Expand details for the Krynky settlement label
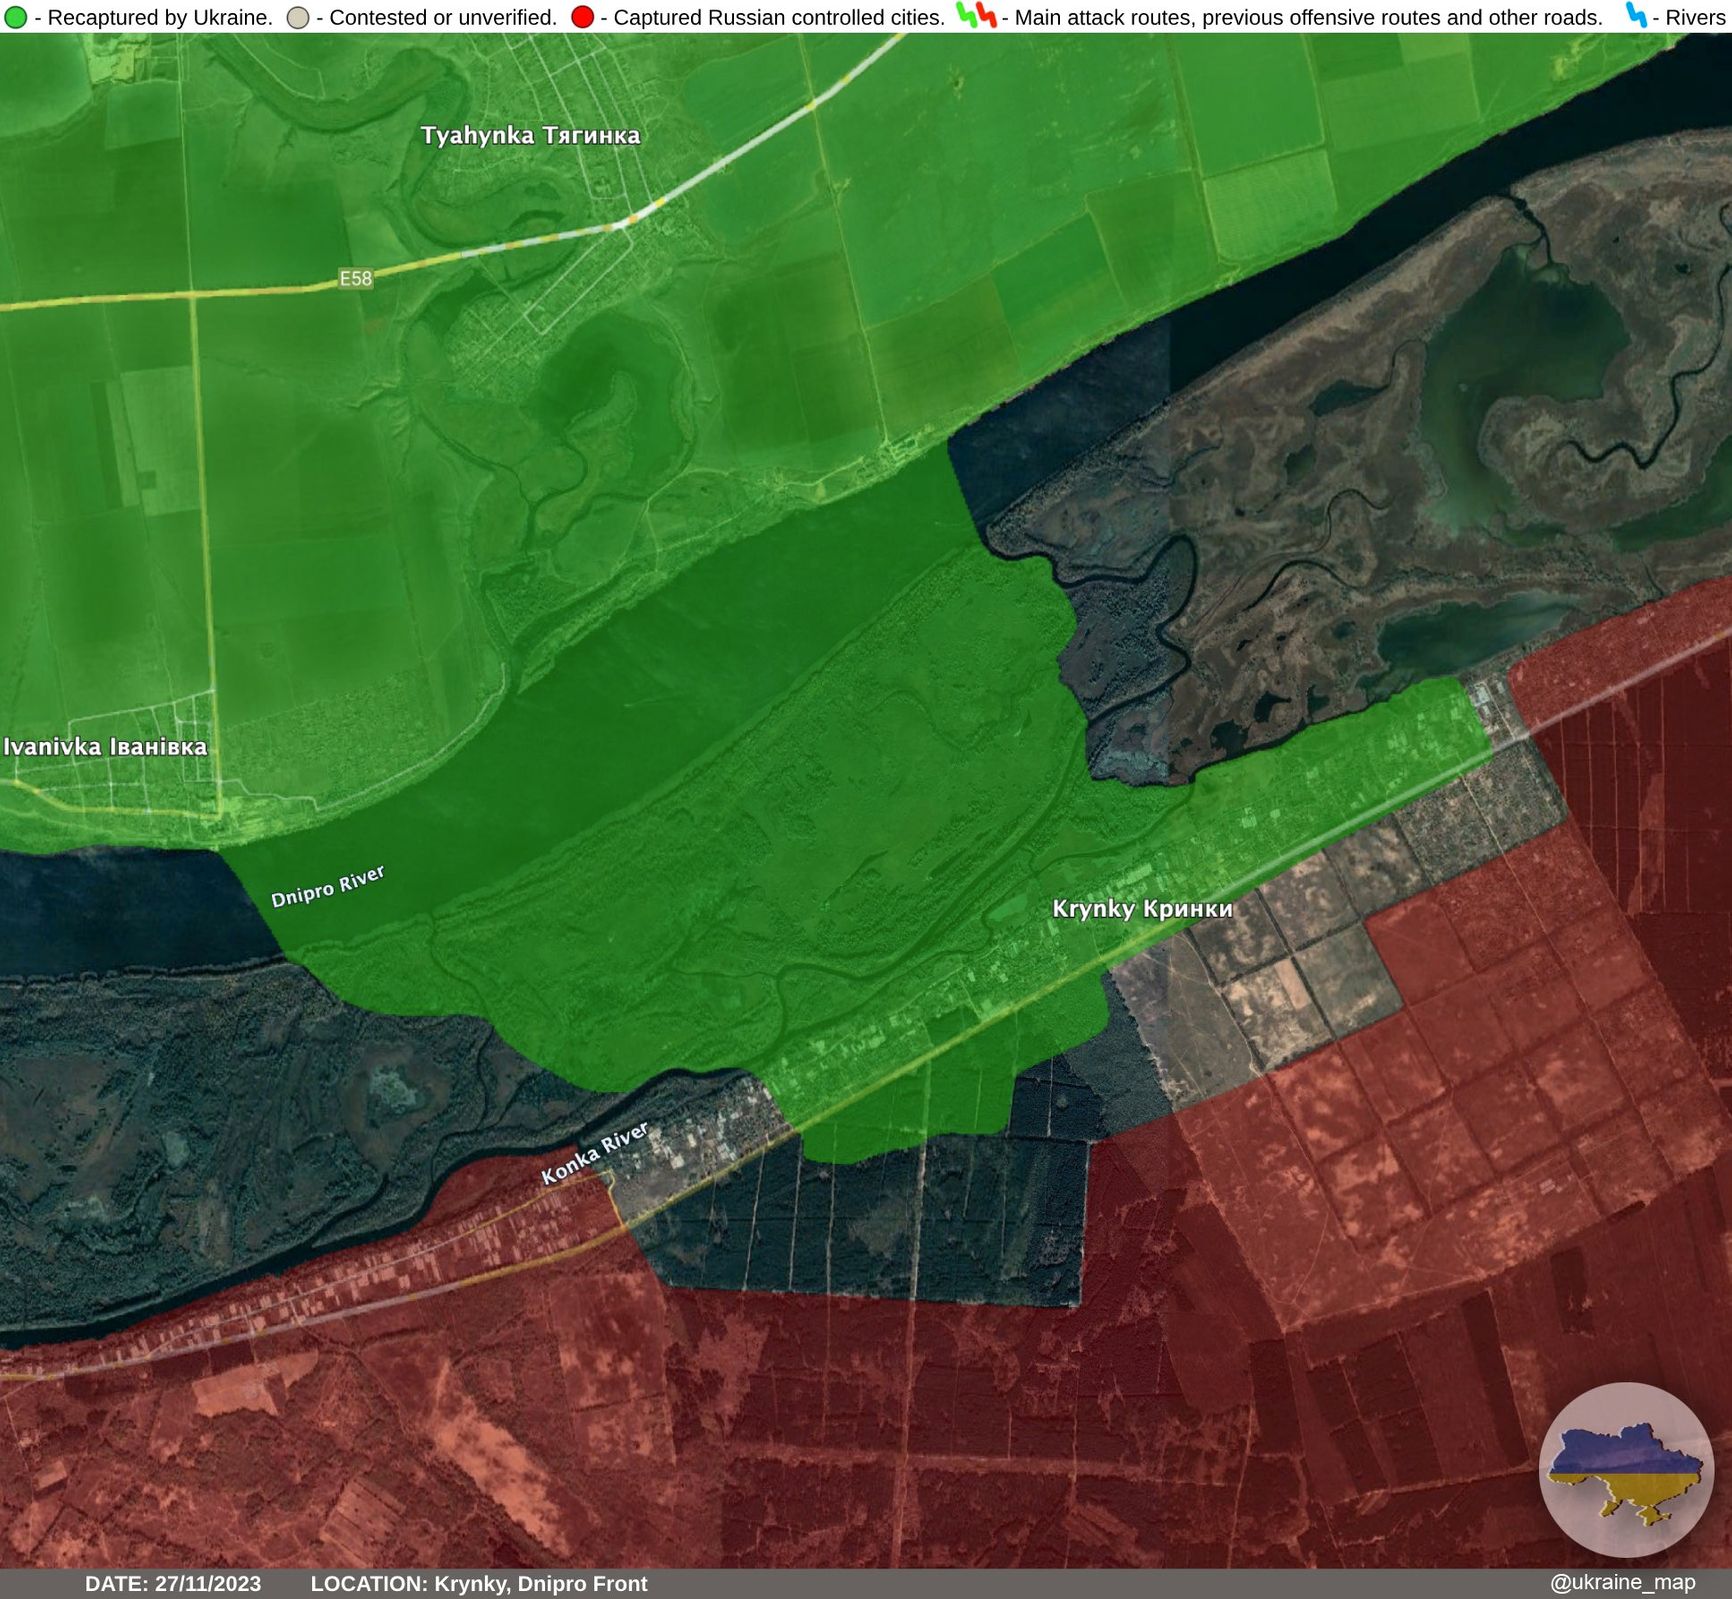Screen dimensions: 1732x1599 [x=1143, y=911]
